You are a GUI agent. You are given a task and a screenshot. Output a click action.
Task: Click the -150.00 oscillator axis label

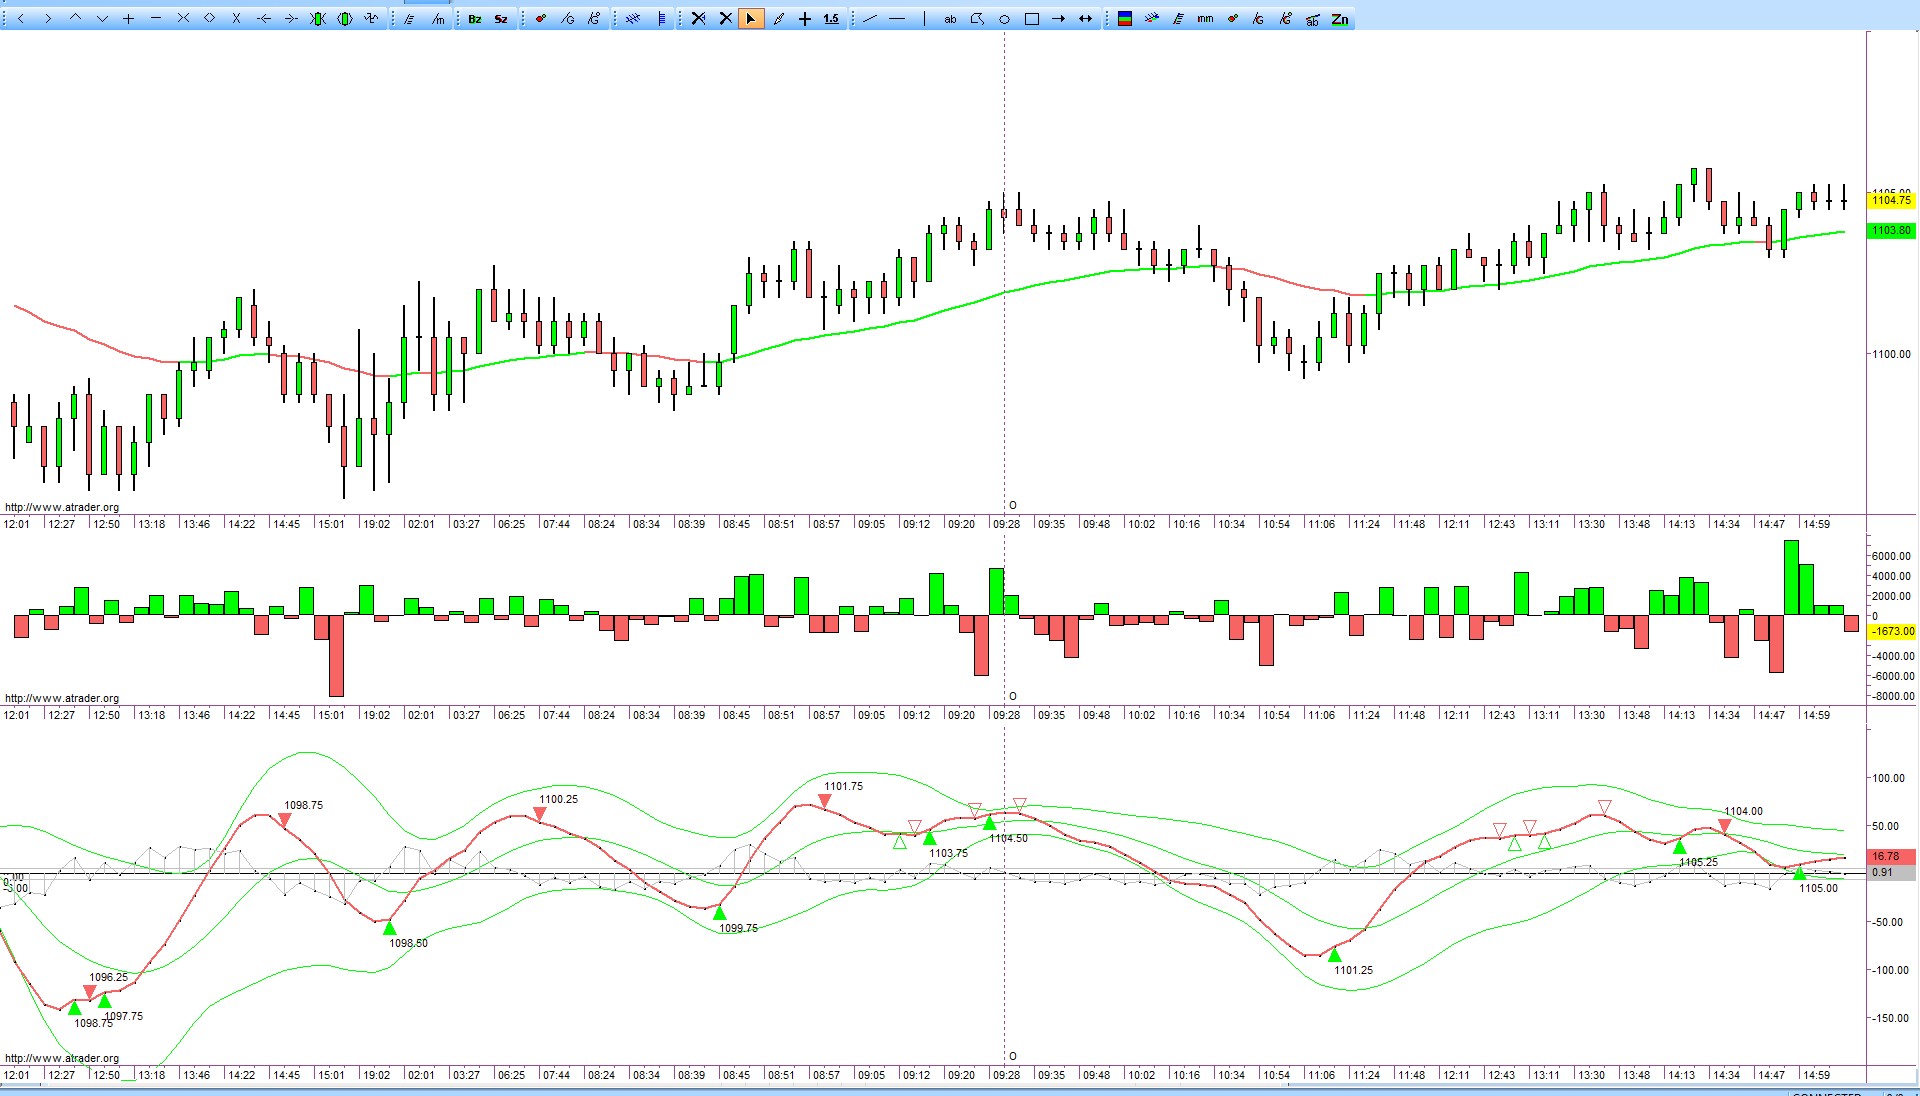coord(1889,1018)
